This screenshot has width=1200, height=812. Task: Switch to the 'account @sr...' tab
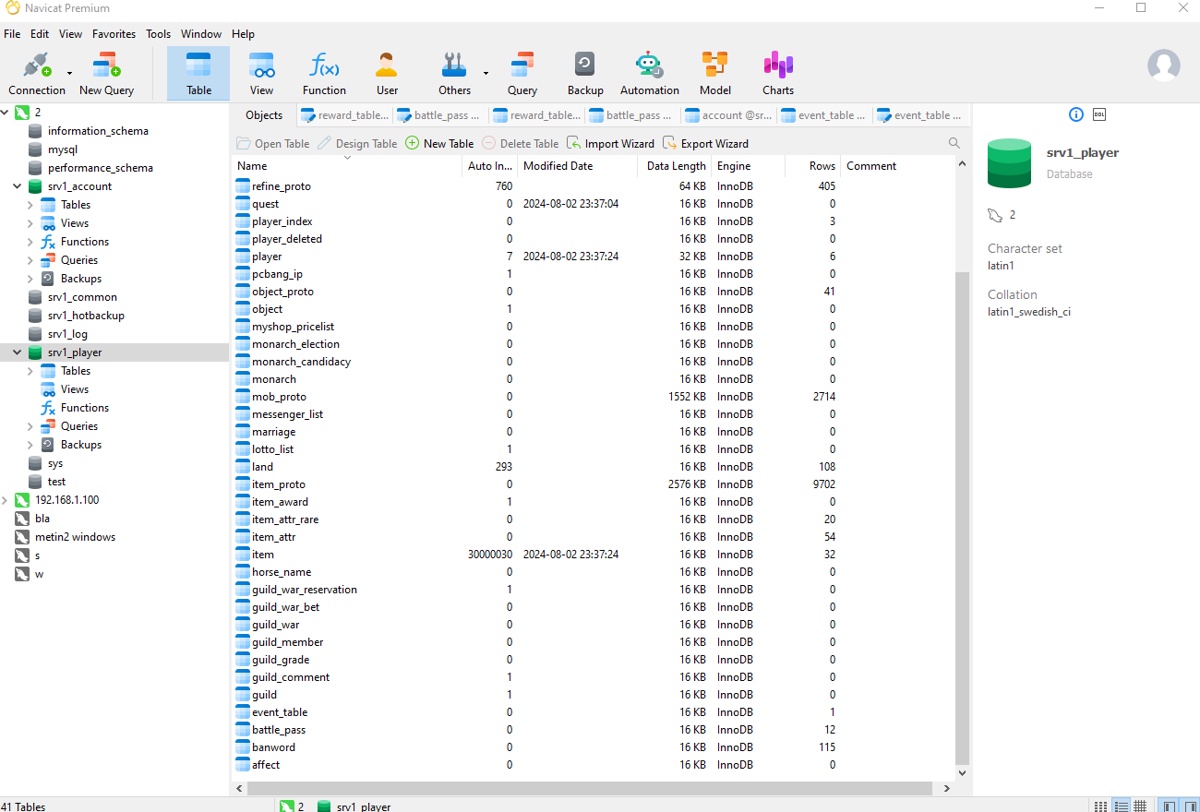[x=728, y=115]
